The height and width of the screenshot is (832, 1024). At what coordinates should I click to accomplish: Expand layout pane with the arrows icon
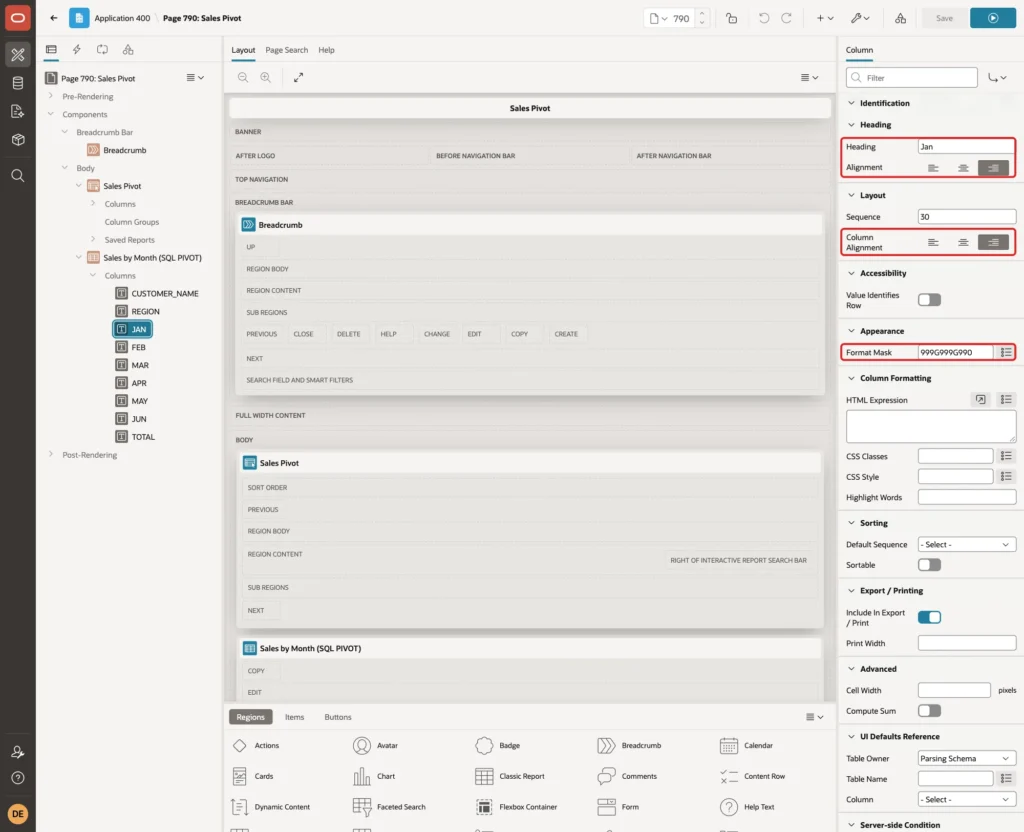click(x=298, y=77)
